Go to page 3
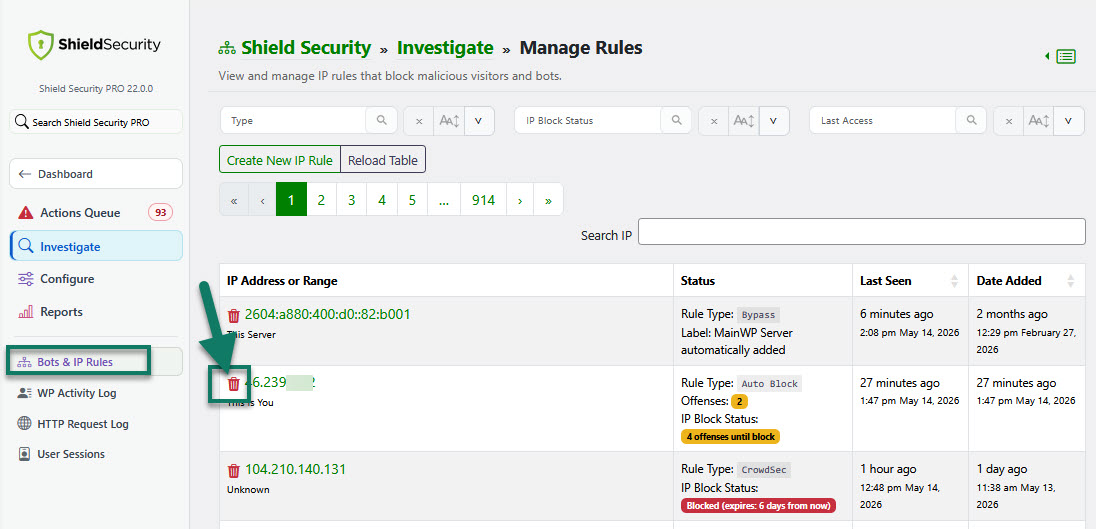Image resolution: width=1096 pixels, height=529 pixels. pyautogui.click(x=352, y=200)
